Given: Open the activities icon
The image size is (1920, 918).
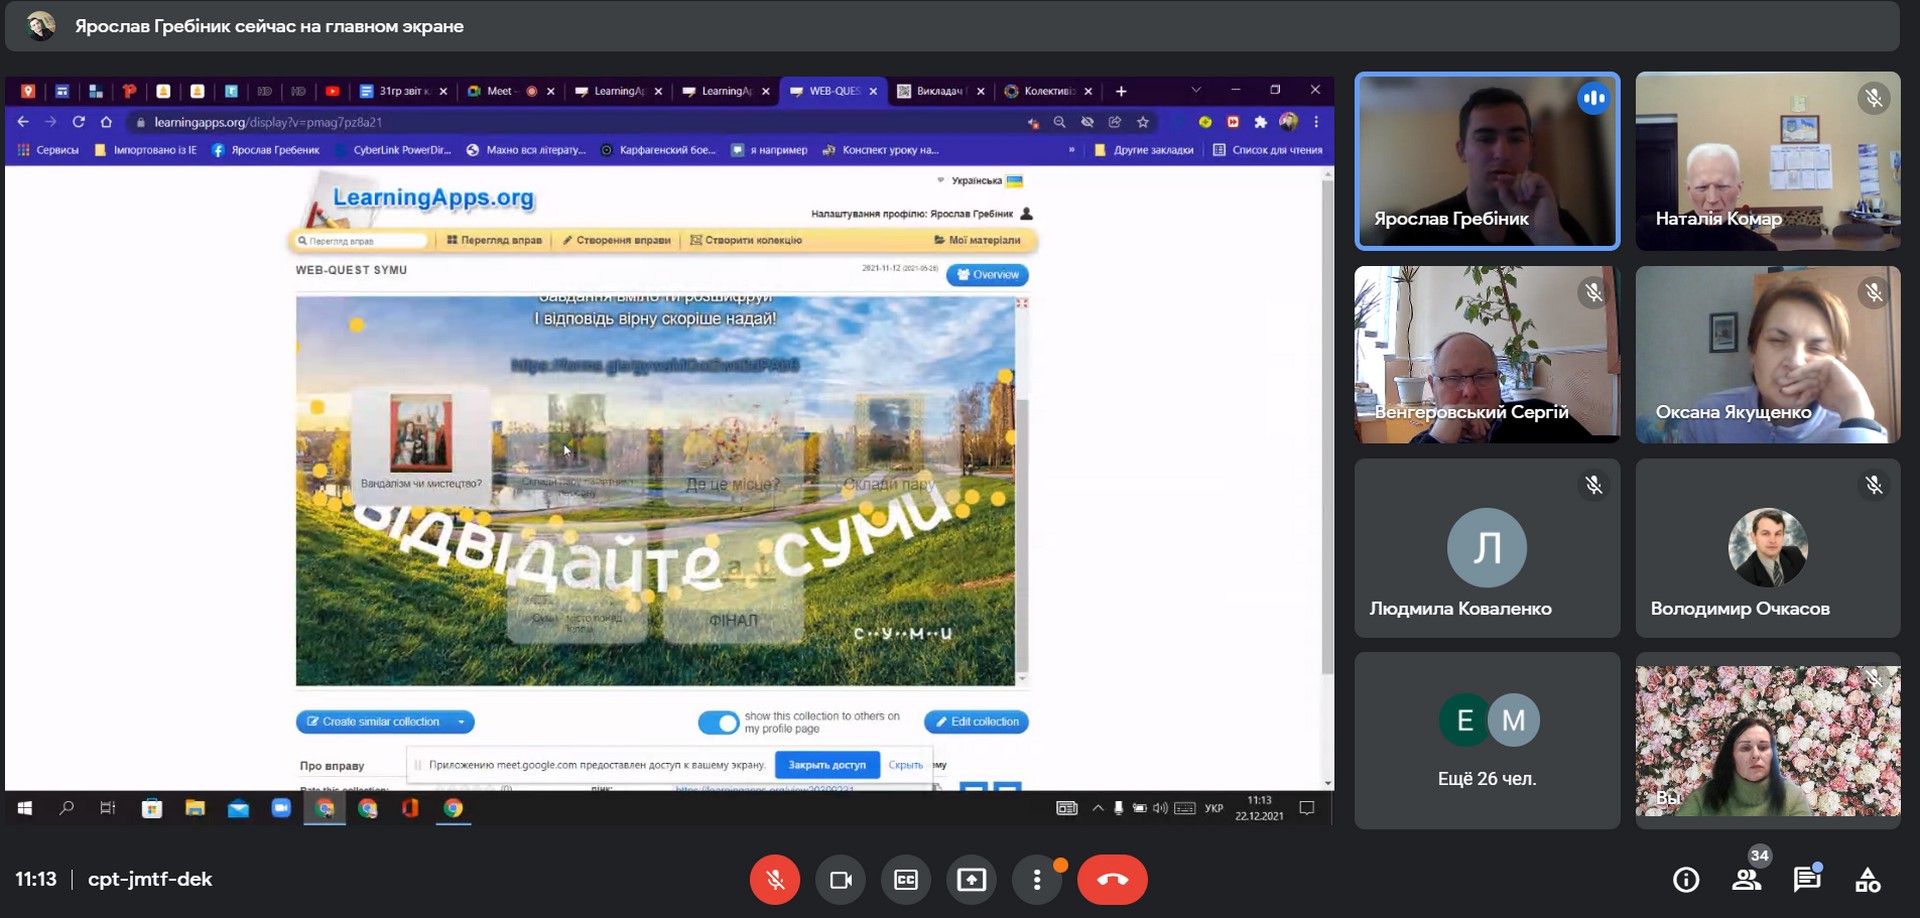Looking at the screenshot, I should (x=1867, y=880).
